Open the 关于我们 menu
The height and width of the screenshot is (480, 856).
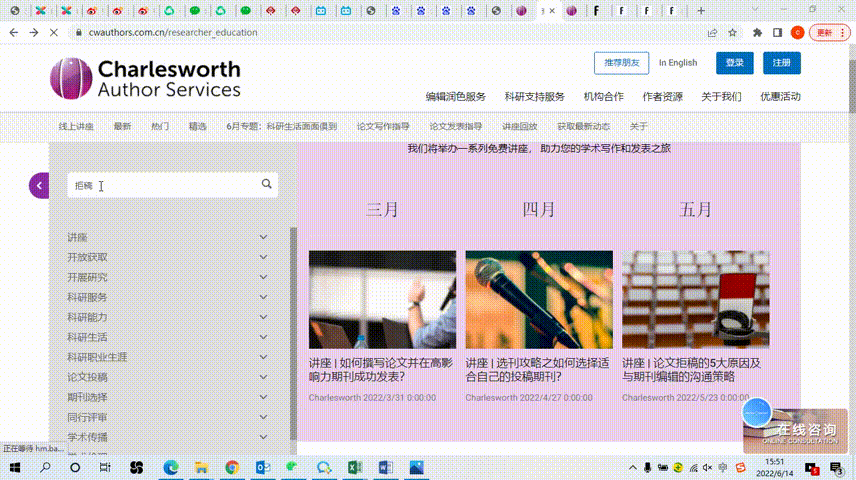721,97
